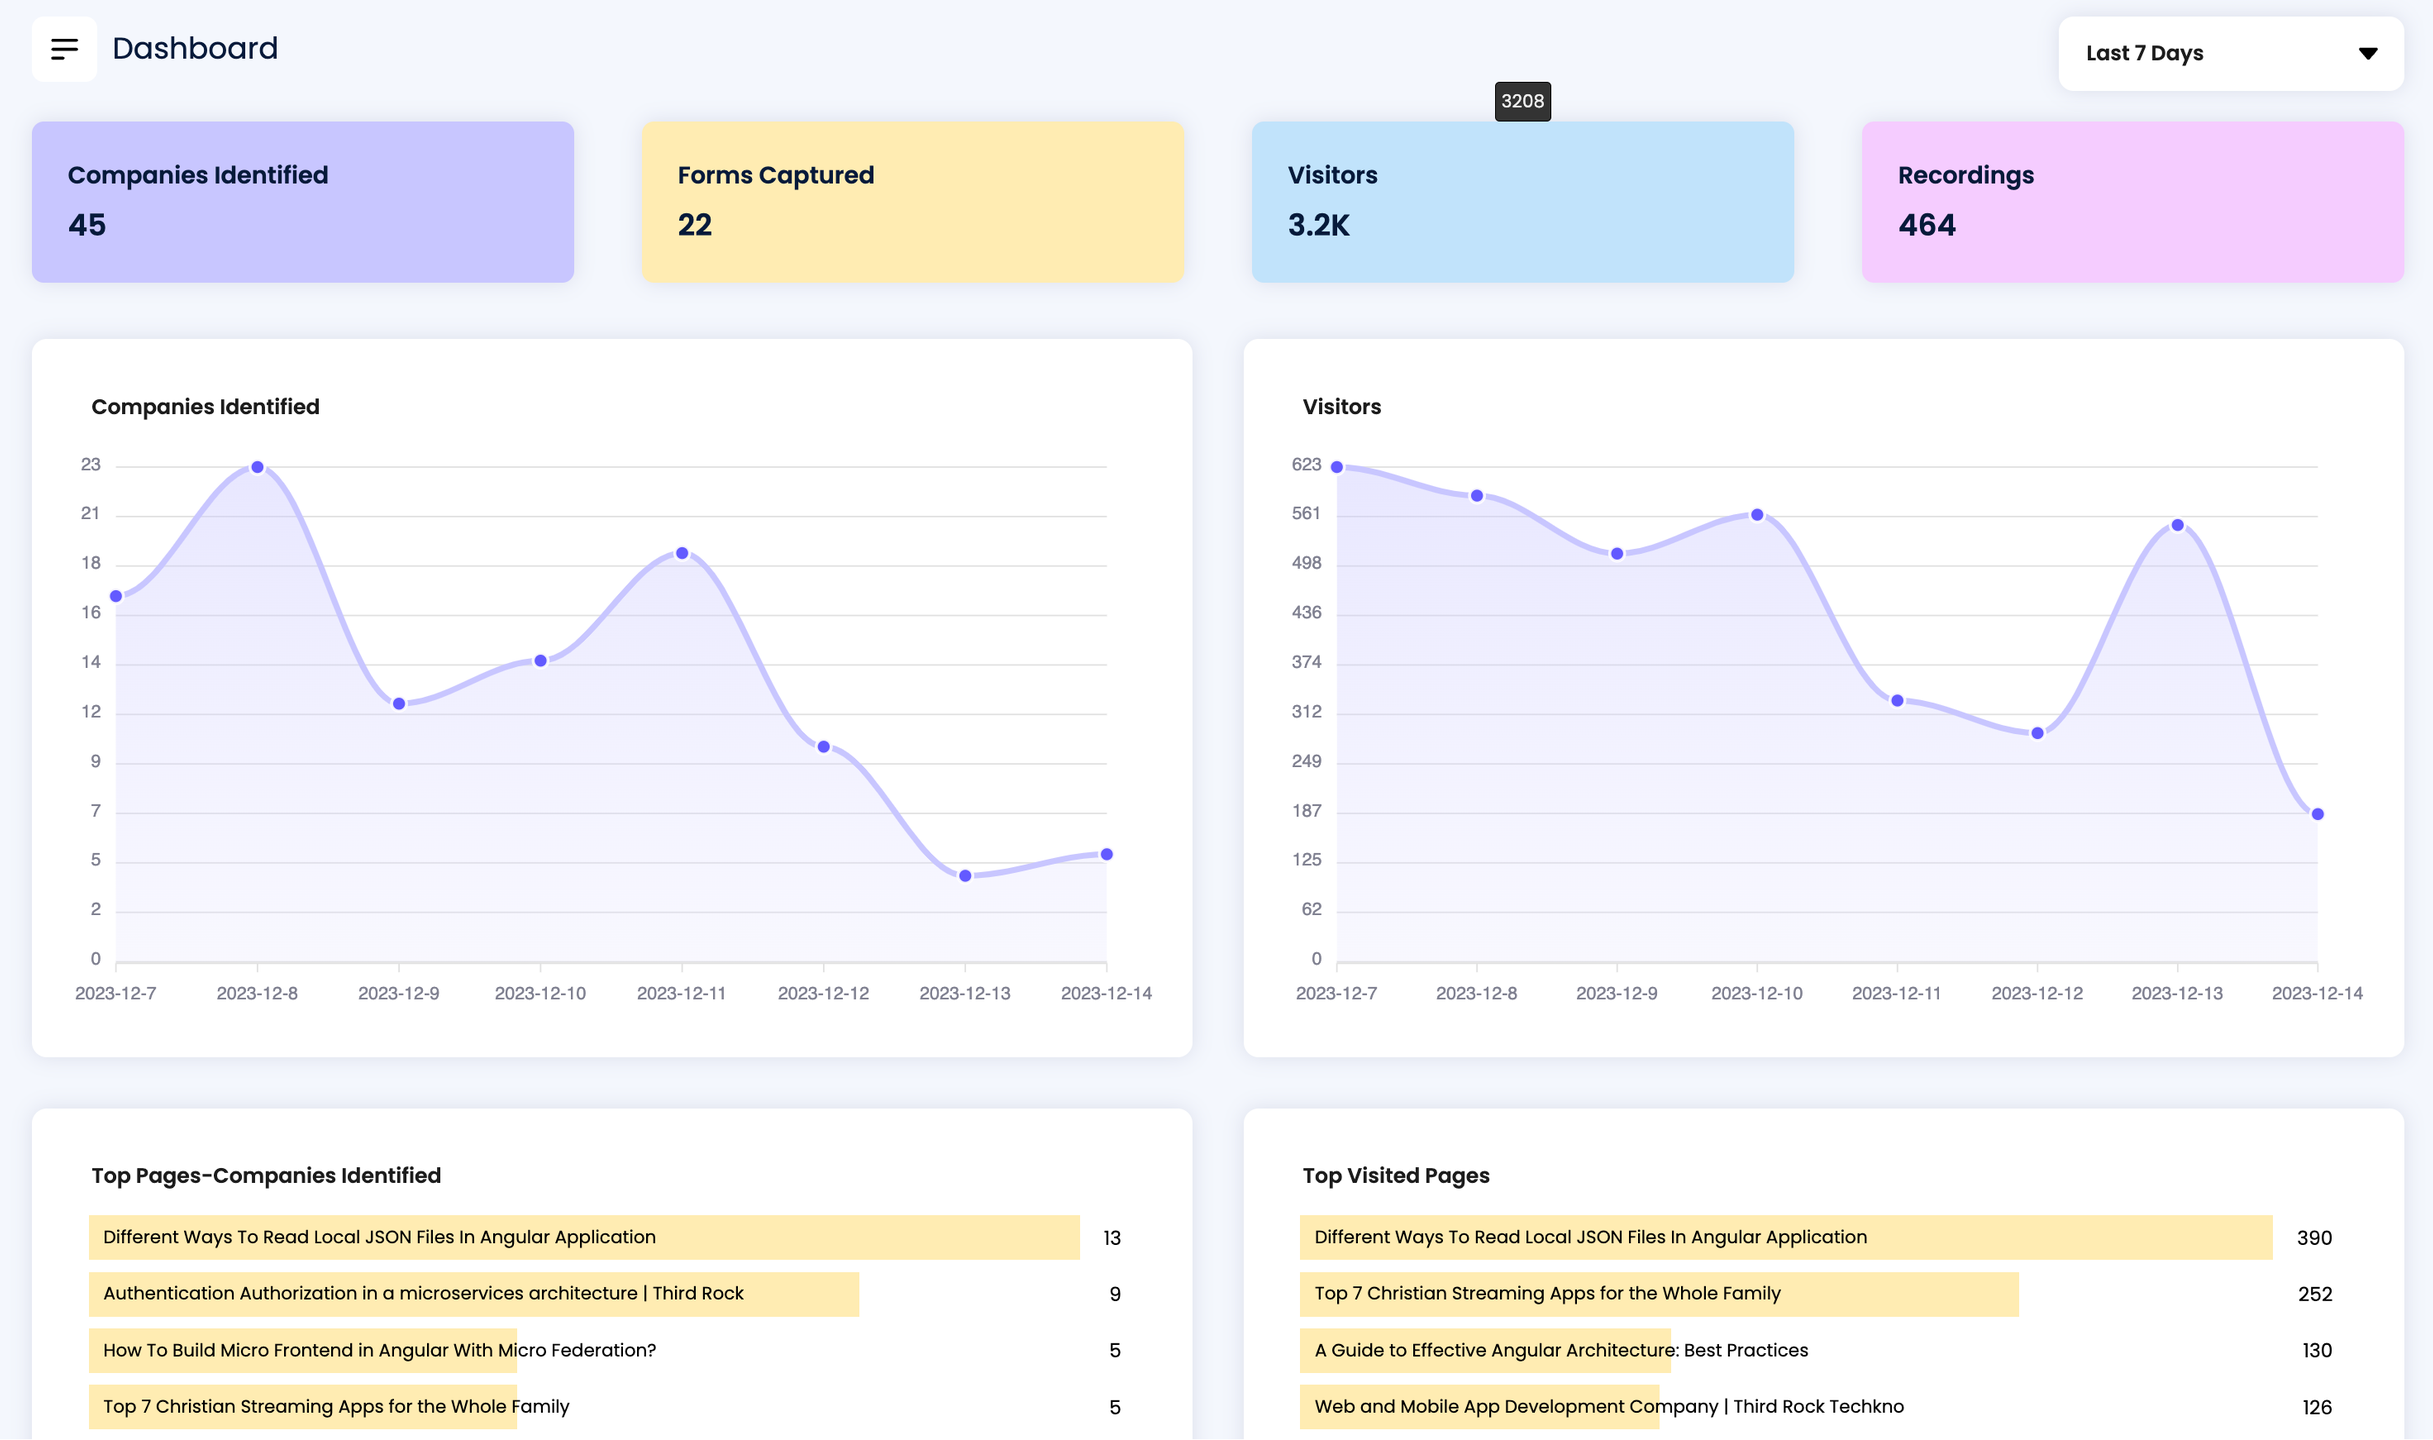Click the Dashboard page title

pyautogui.click(x=195, y=48)
